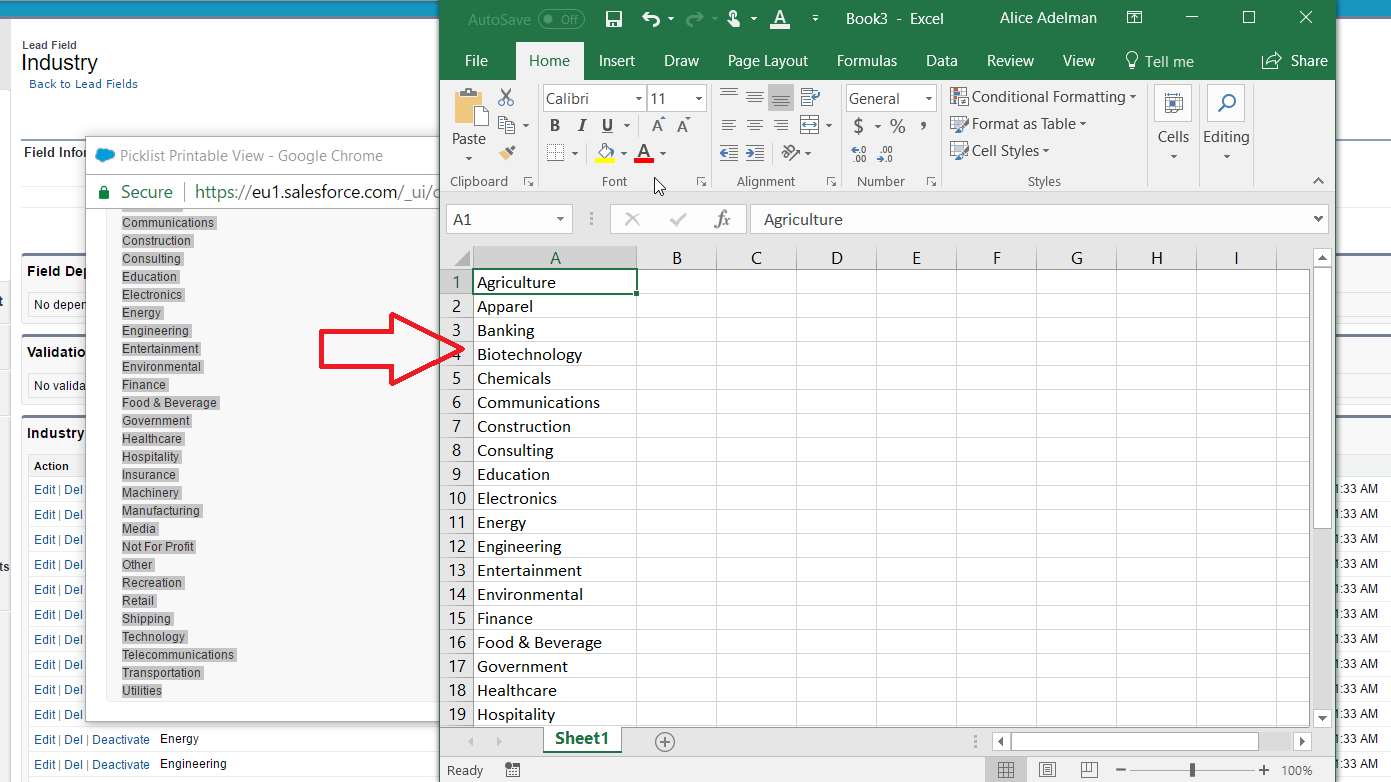Click the Merge & Center icon
Viewport: 1391px width, 782px height.
tap(809, 125)
